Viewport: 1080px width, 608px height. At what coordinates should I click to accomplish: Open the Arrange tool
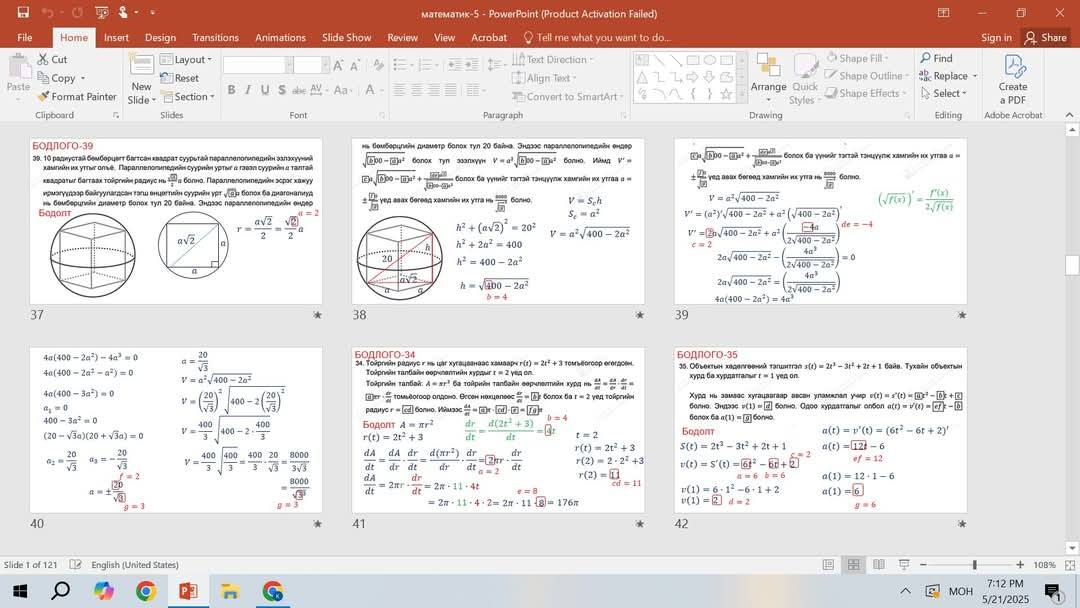pos(768,78)
